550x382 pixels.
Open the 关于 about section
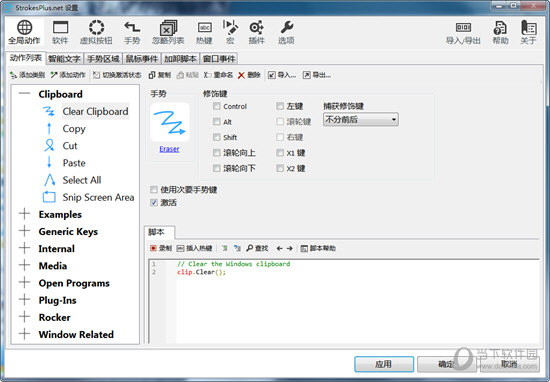[529, 32]
